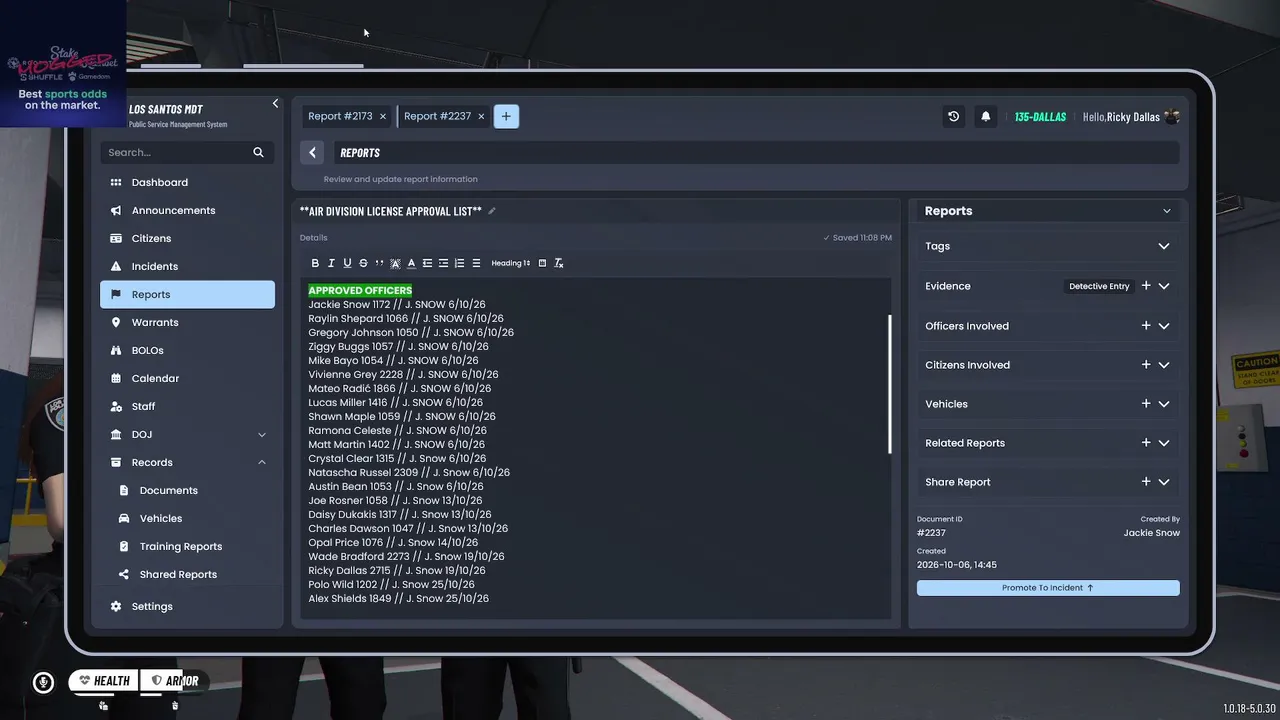Click the report editor vertical scrollbar
Image resolution: width=1280 pixels, height=720 pixels.
889,384
